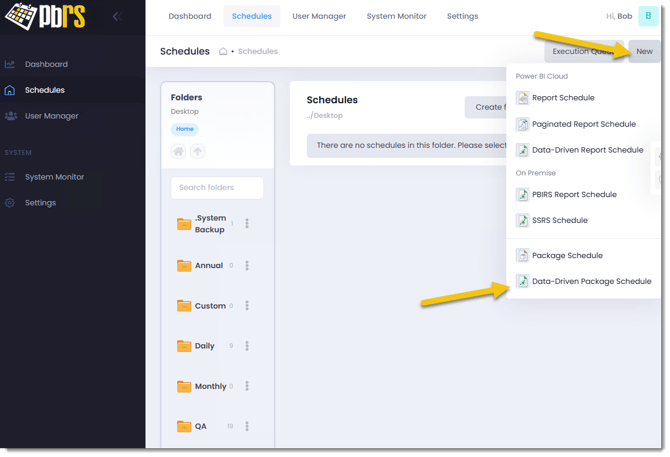Open User Manager in left sidebar
Image resolution: width=670 pixels, height=457 pixels.
tap(51, 116)
